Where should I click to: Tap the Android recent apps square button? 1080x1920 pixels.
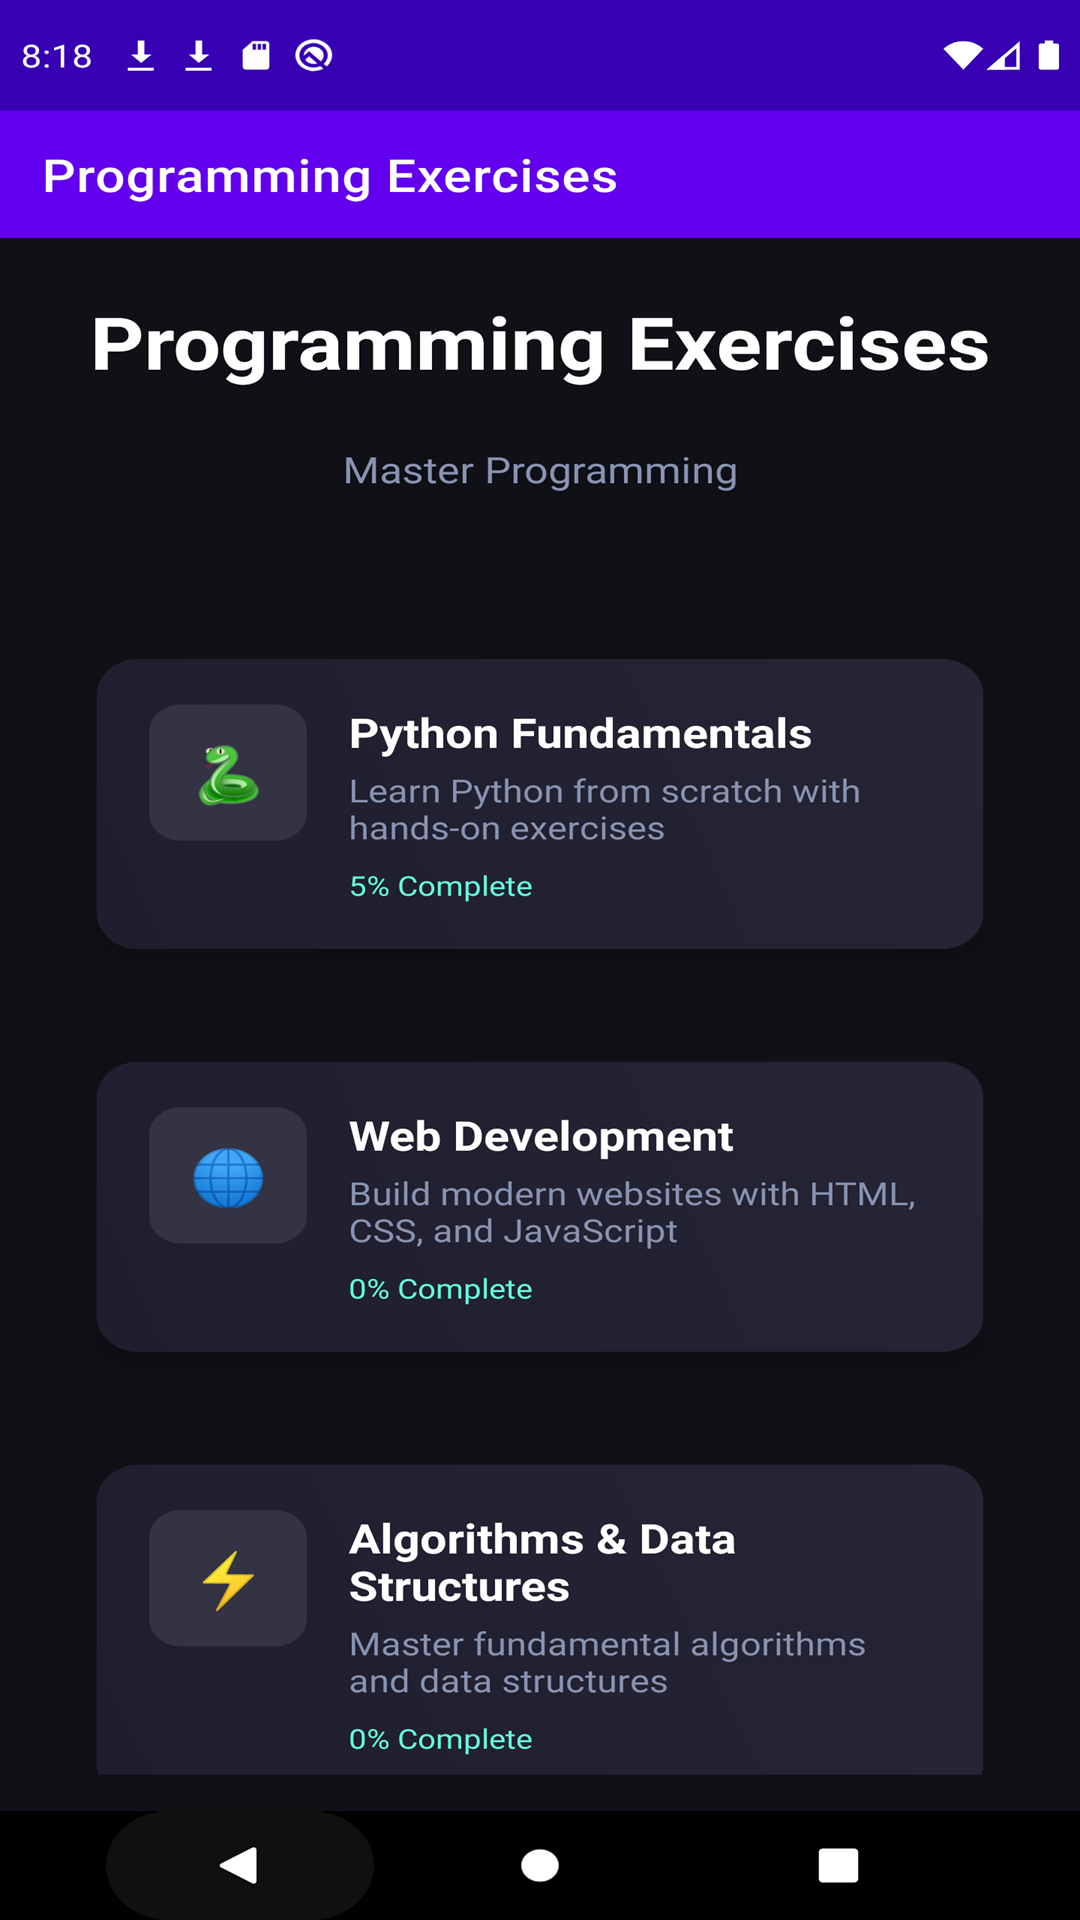(x=838, y=1865)
